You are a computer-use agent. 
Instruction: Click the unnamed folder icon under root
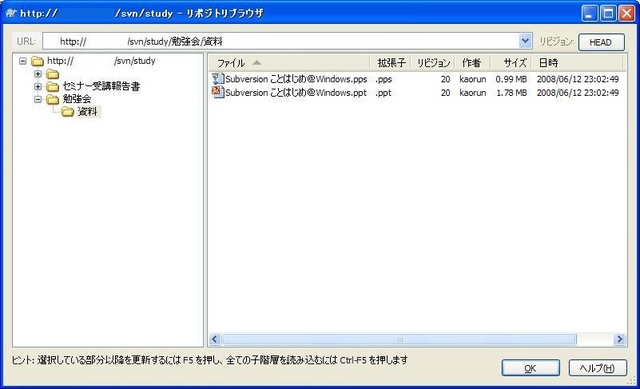click(x=52, y=74)
